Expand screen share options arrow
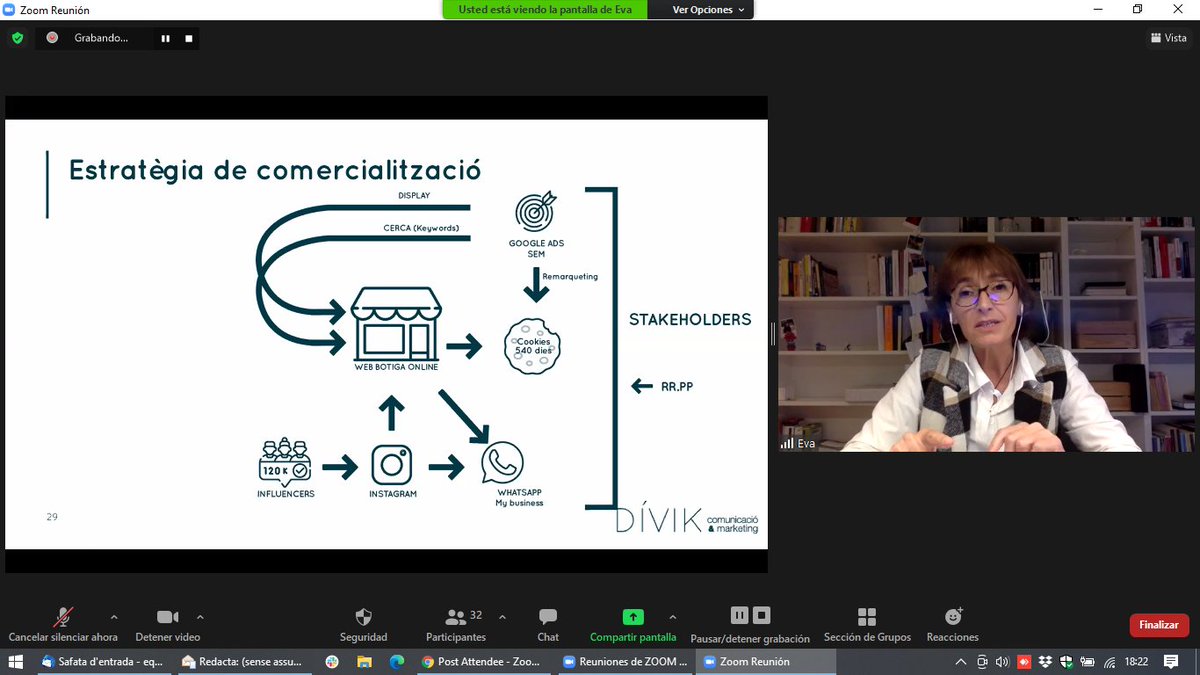This screenshot has width=1200, height=675. click(672, 617)
